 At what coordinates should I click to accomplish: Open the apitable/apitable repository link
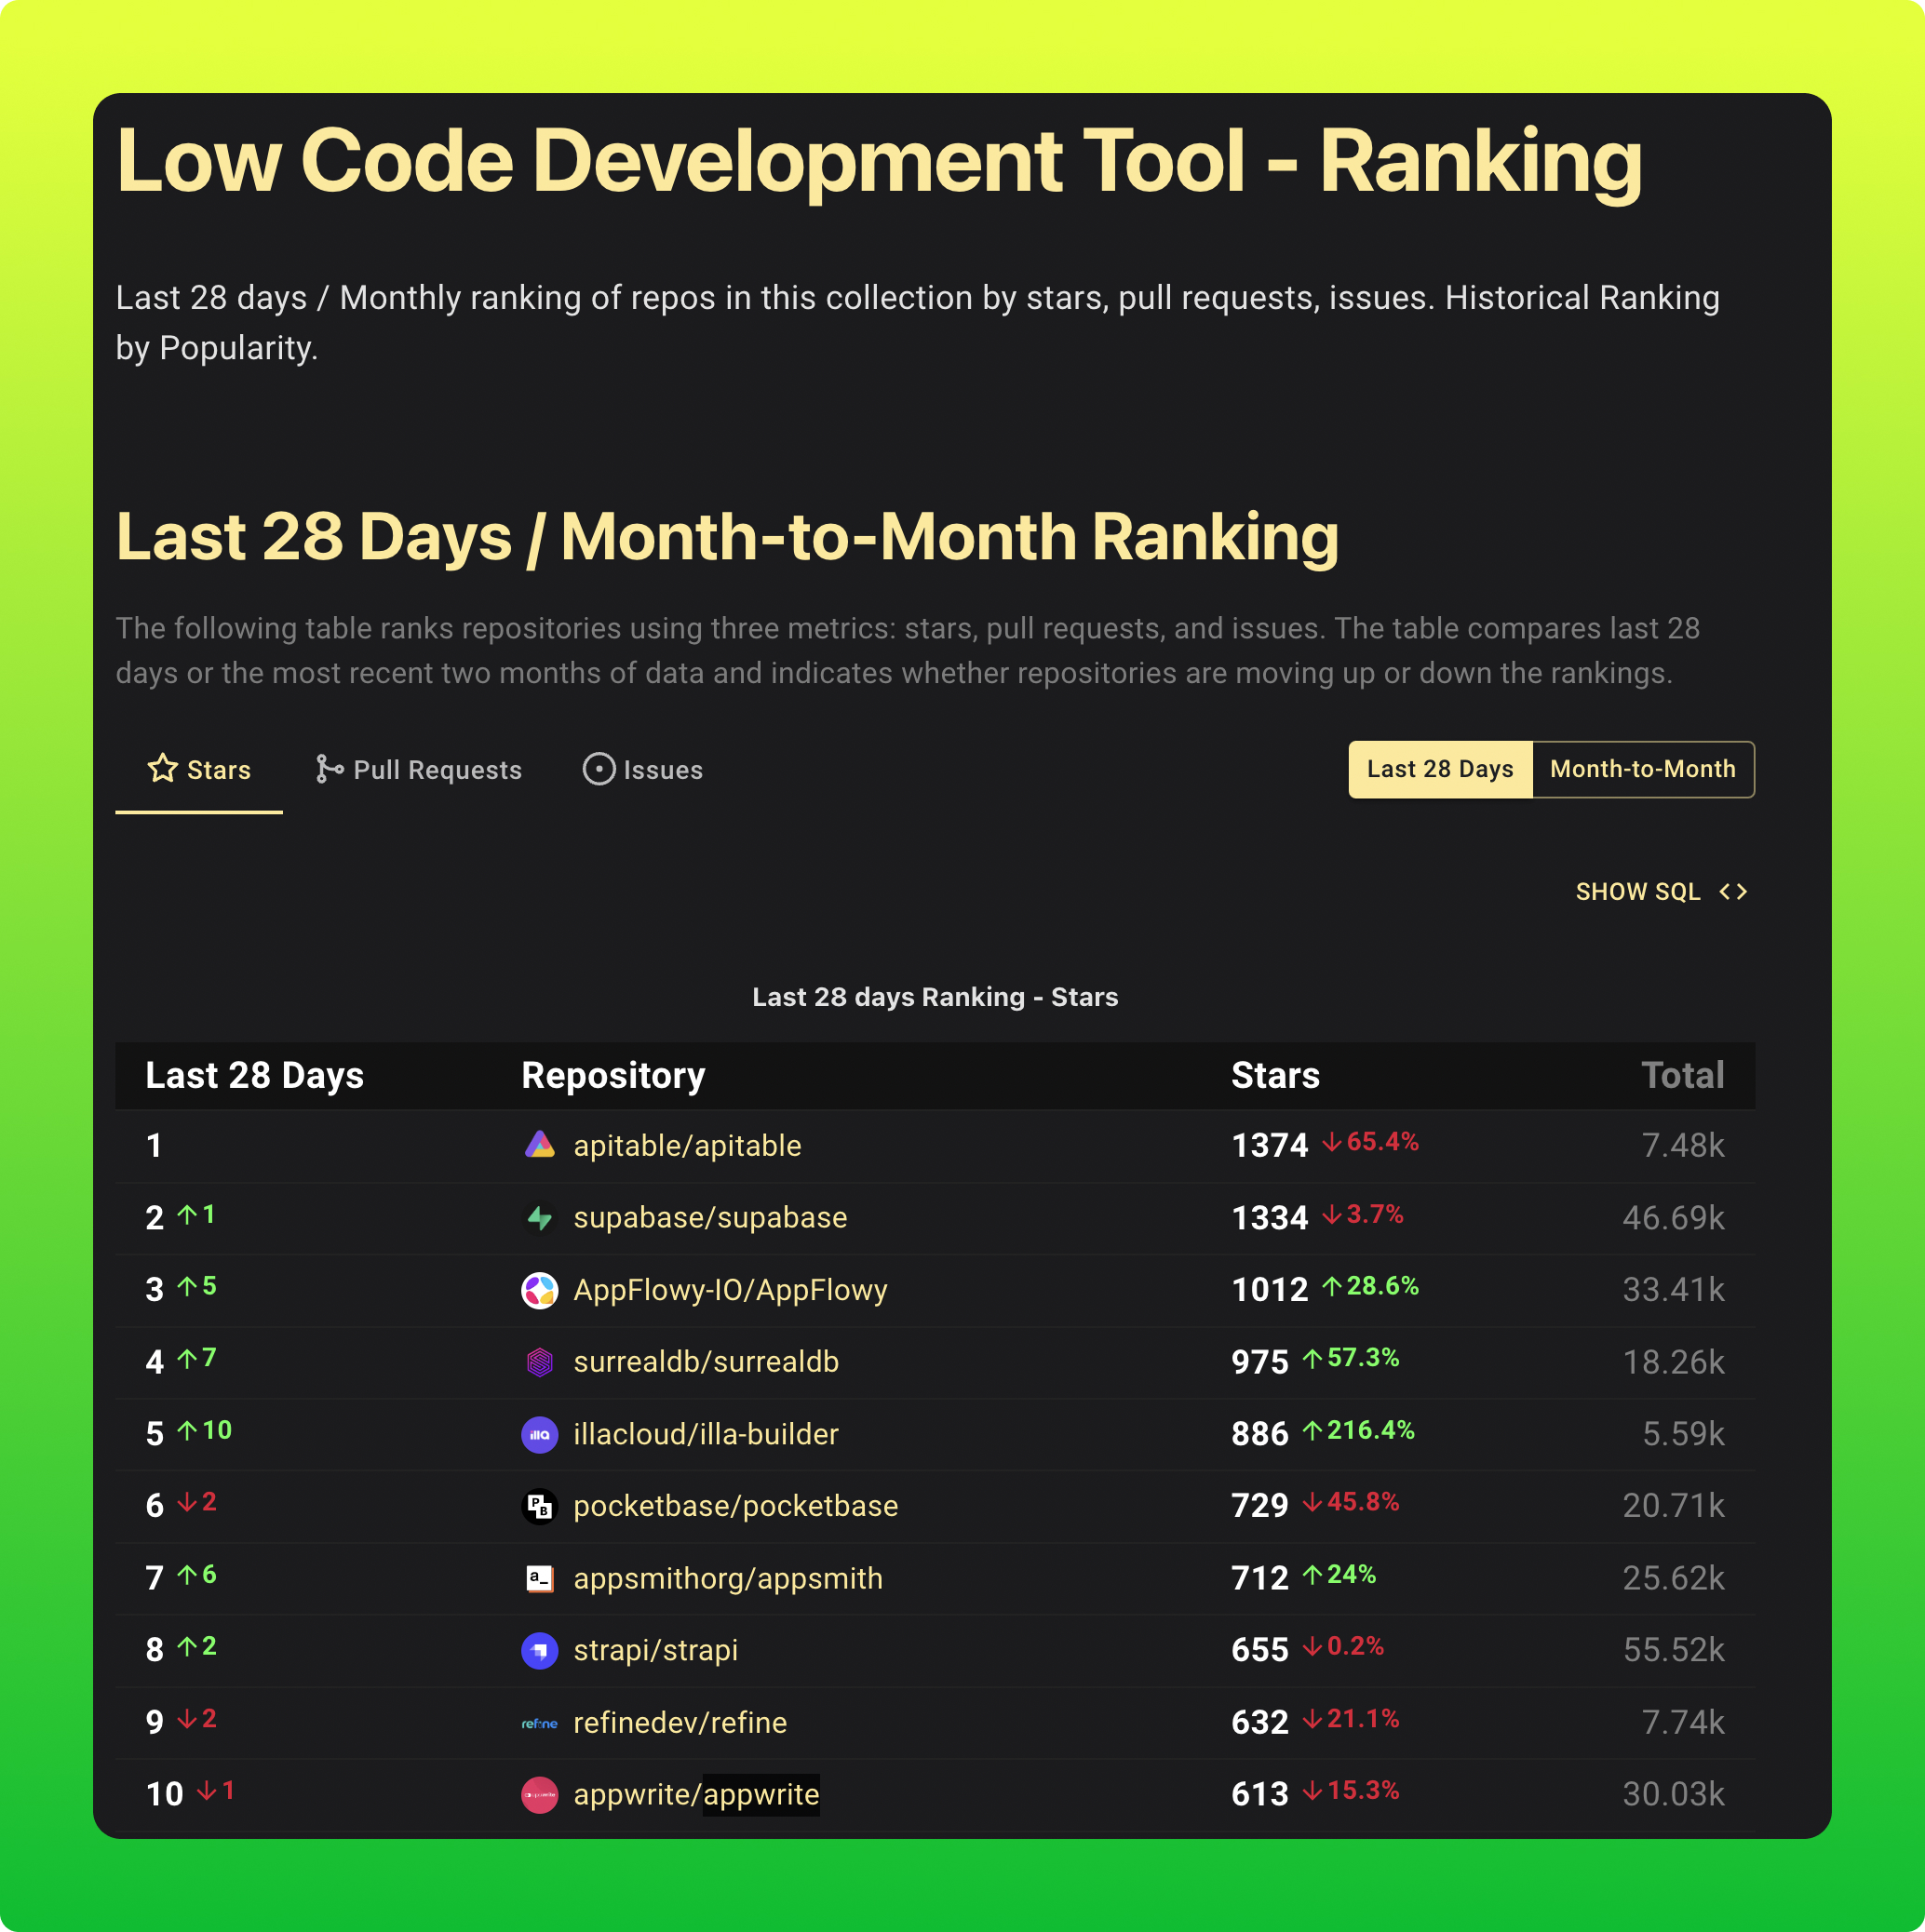pos(687,1145)
